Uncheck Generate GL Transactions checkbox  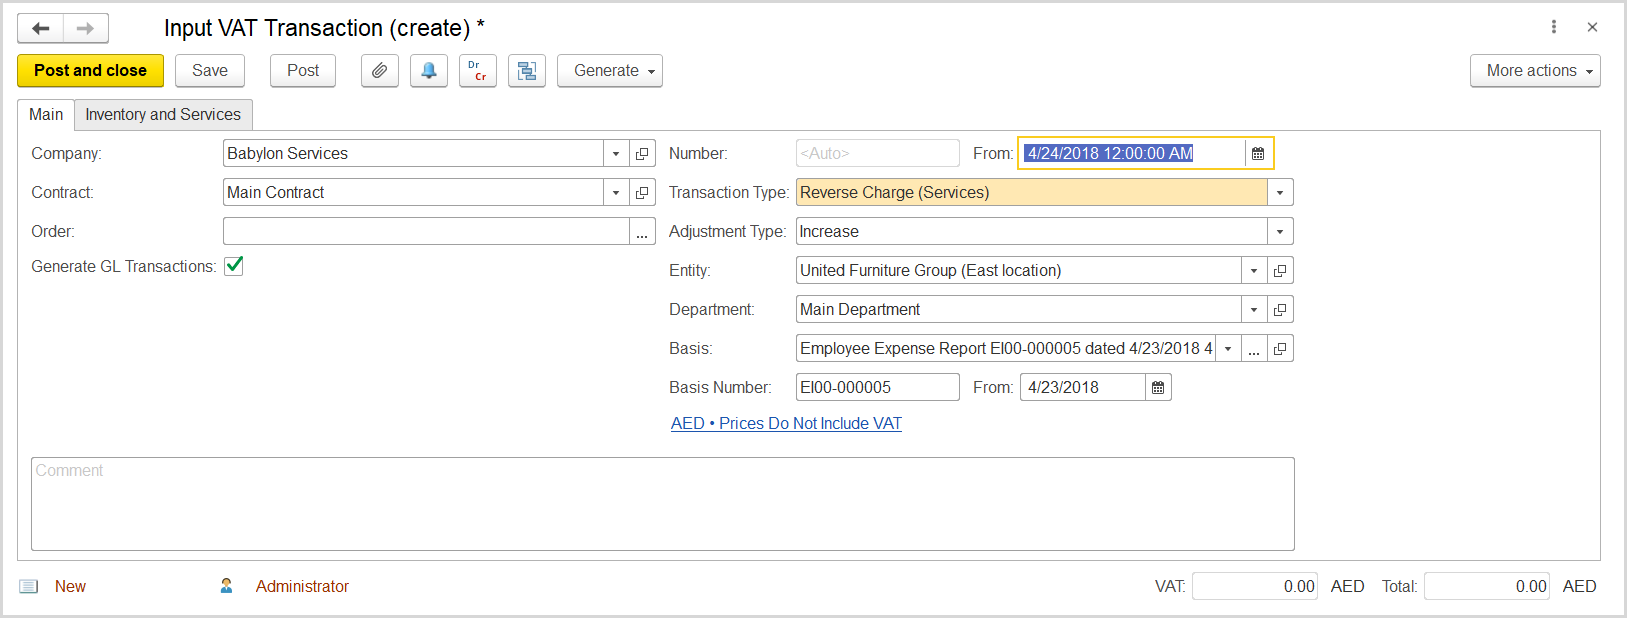pyautogui.click(x=234, y=266)
